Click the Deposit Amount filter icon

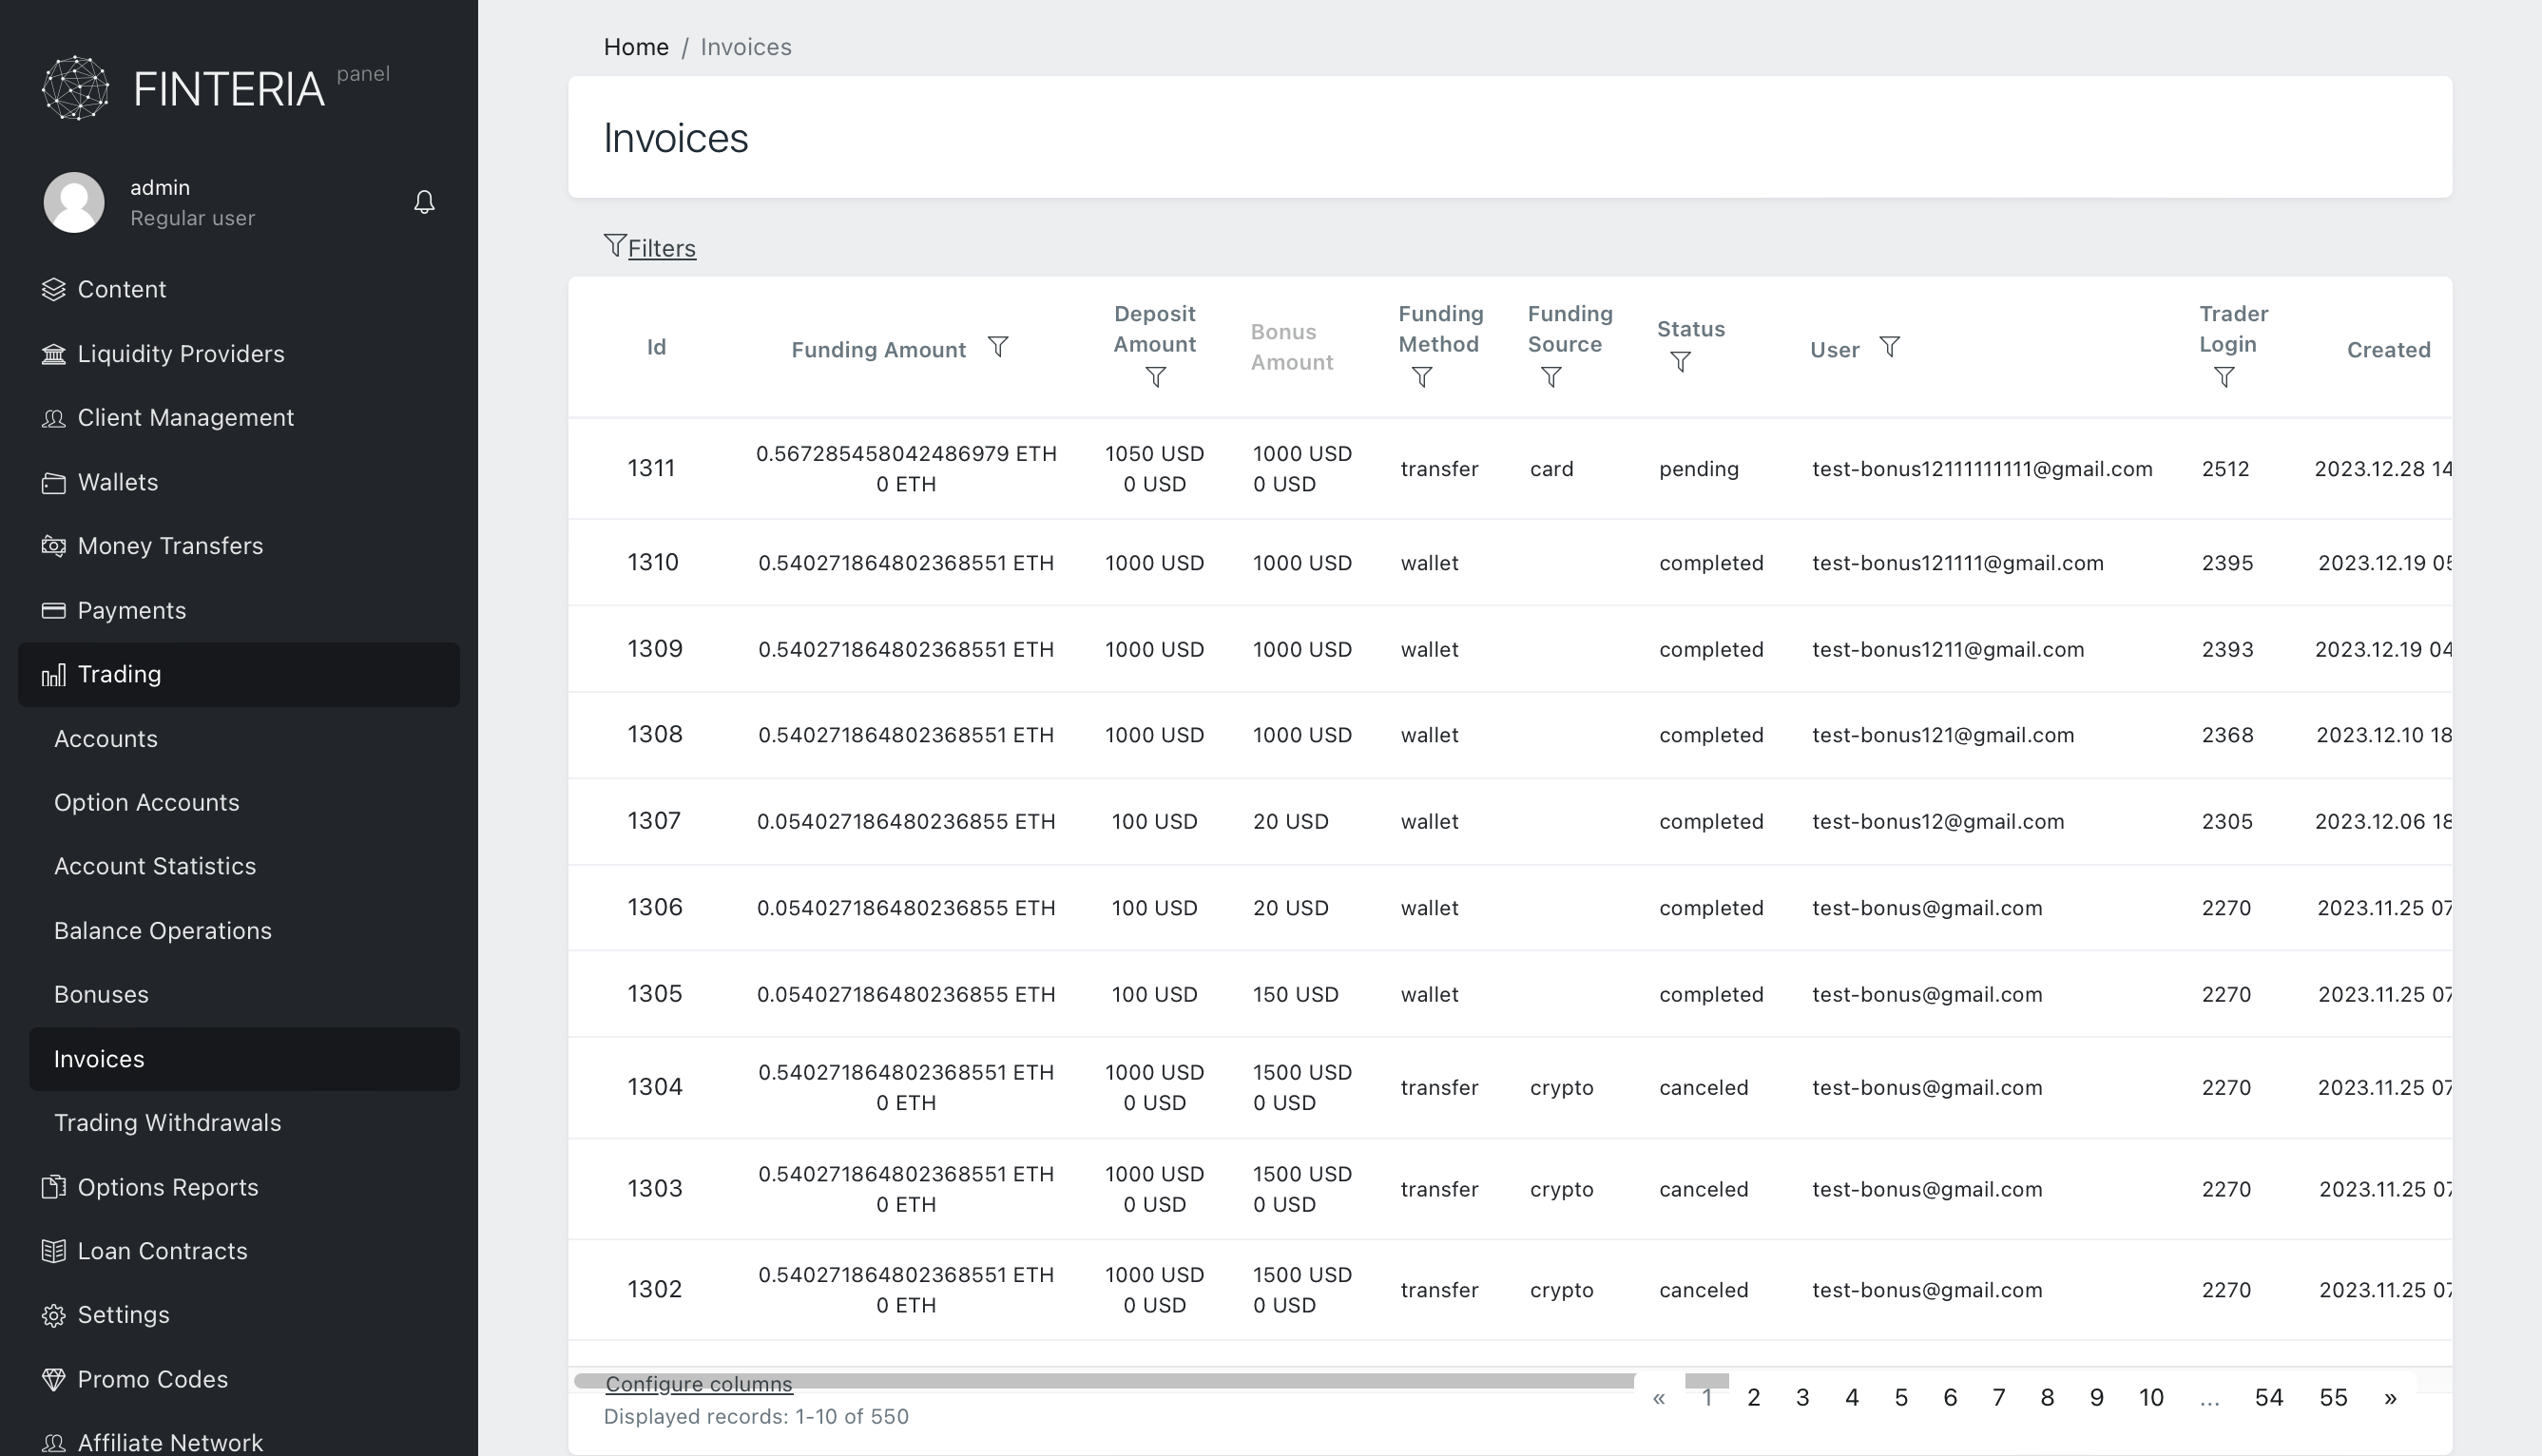(x=1155, y=378)
